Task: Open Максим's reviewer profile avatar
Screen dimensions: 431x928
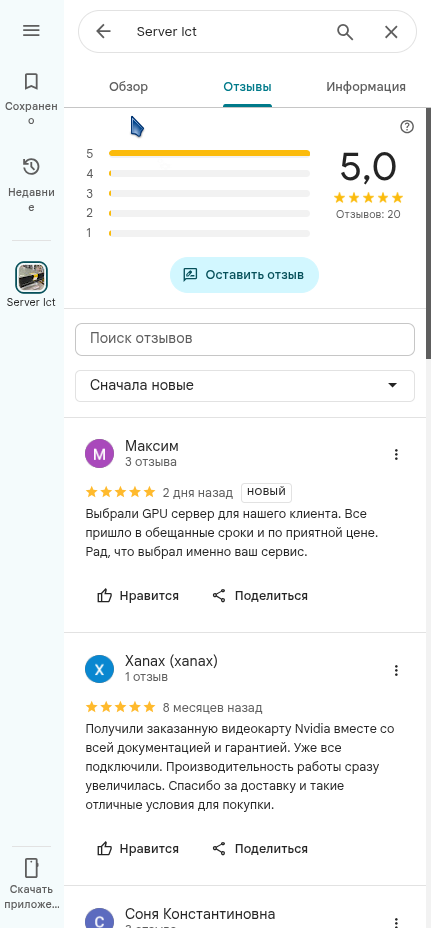Action: click(99, 454)
